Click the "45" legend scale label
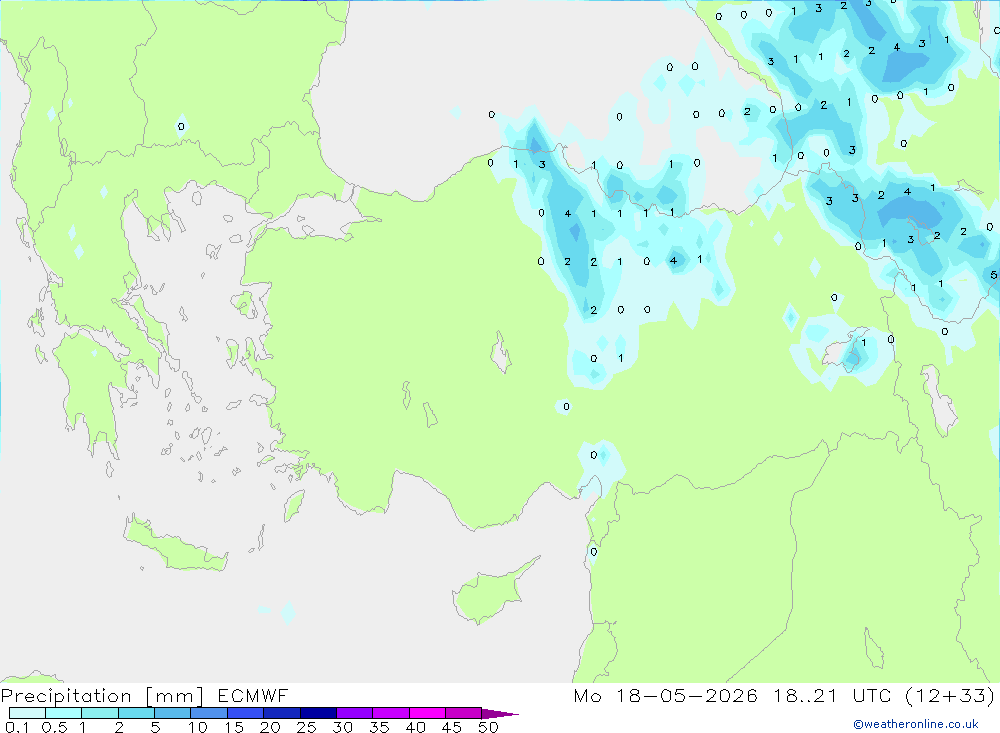Viewport: 1000px width, 733px height. 452,727
